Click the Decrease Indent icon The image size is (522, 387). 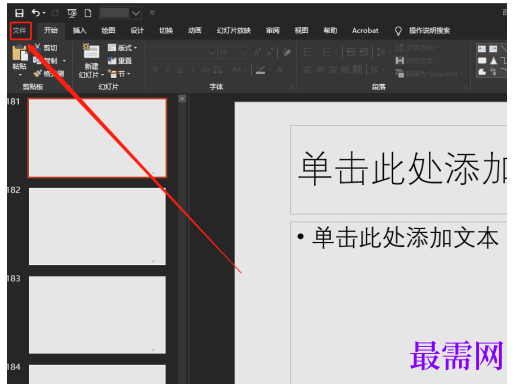pos(351,52)
